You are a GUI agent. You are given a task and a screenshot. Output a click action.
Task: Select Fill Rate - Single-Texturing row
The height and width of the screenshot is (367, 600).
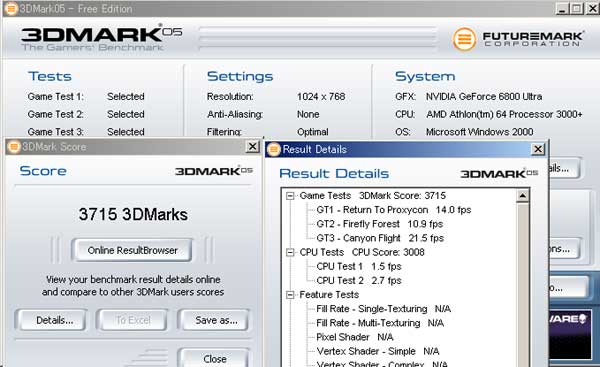pyautogui.click(x=383, y=309)
